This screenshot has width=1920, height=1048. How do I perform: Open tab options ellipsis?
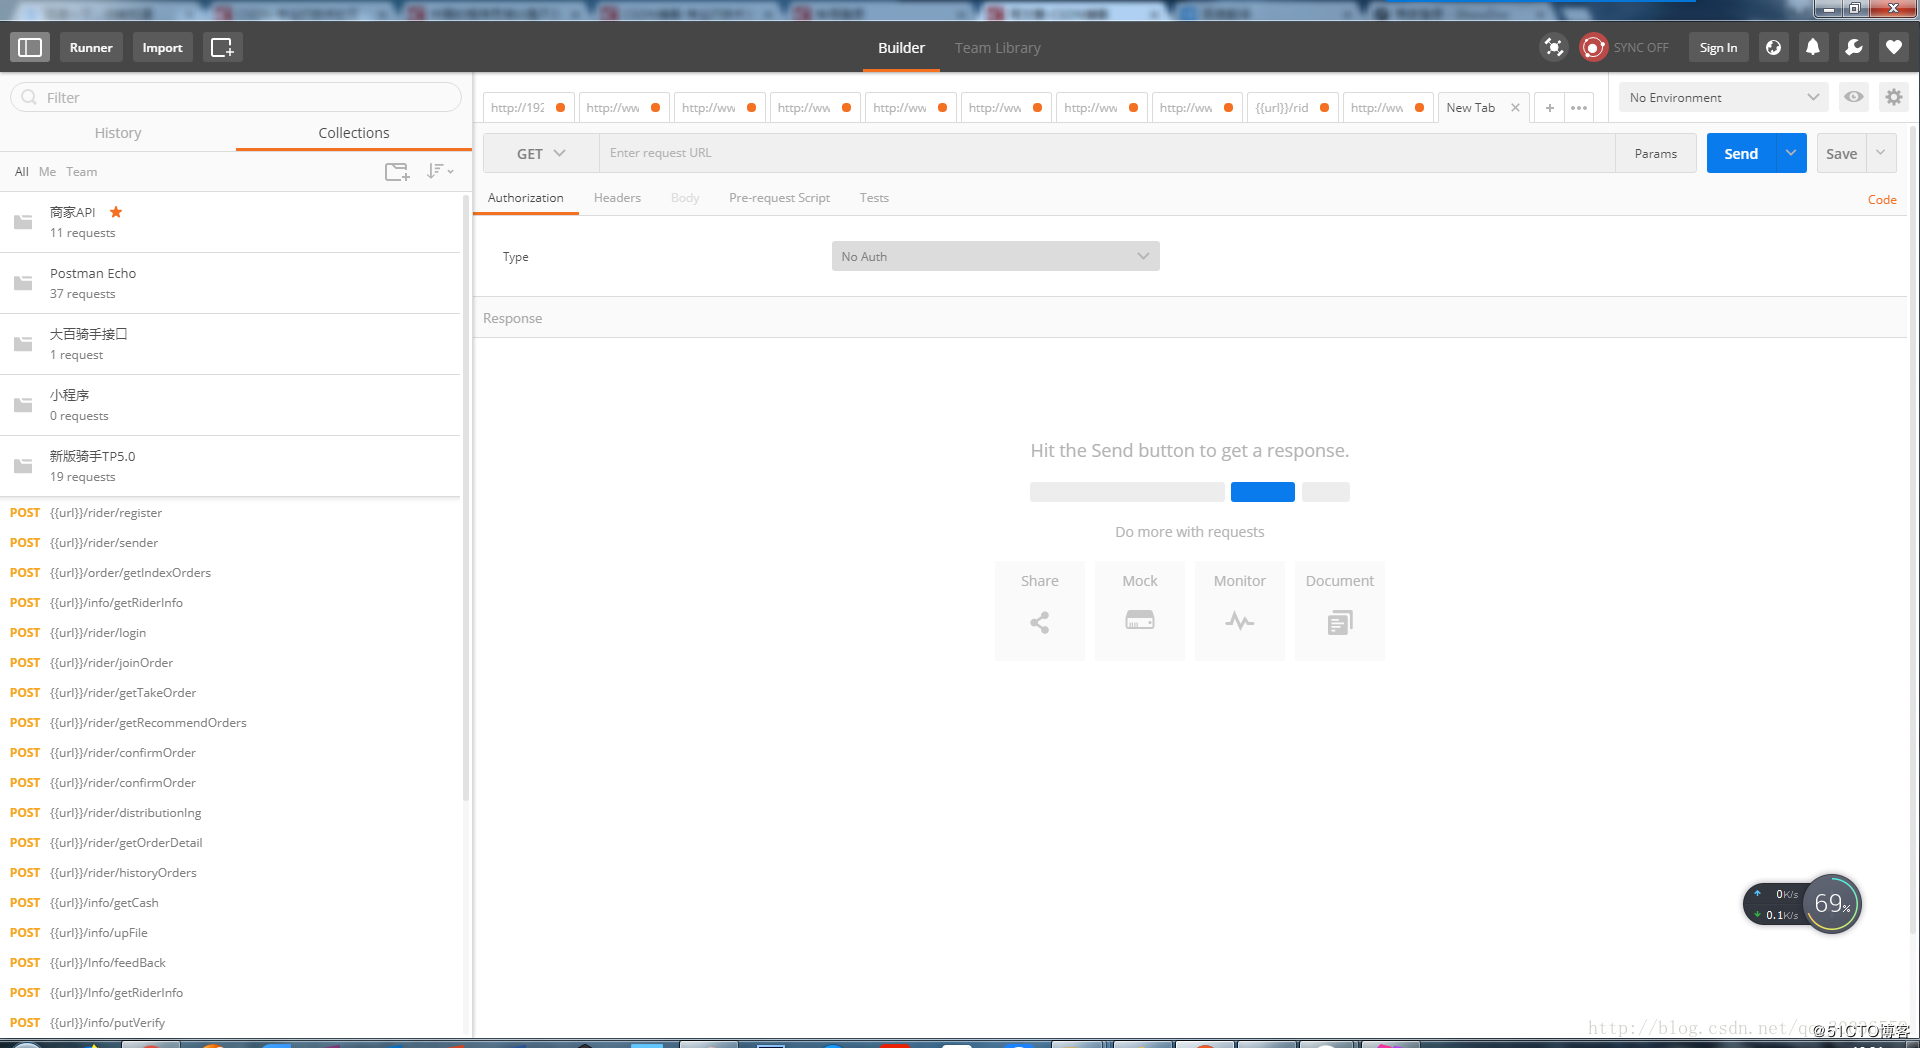[x=1579, y=108]
